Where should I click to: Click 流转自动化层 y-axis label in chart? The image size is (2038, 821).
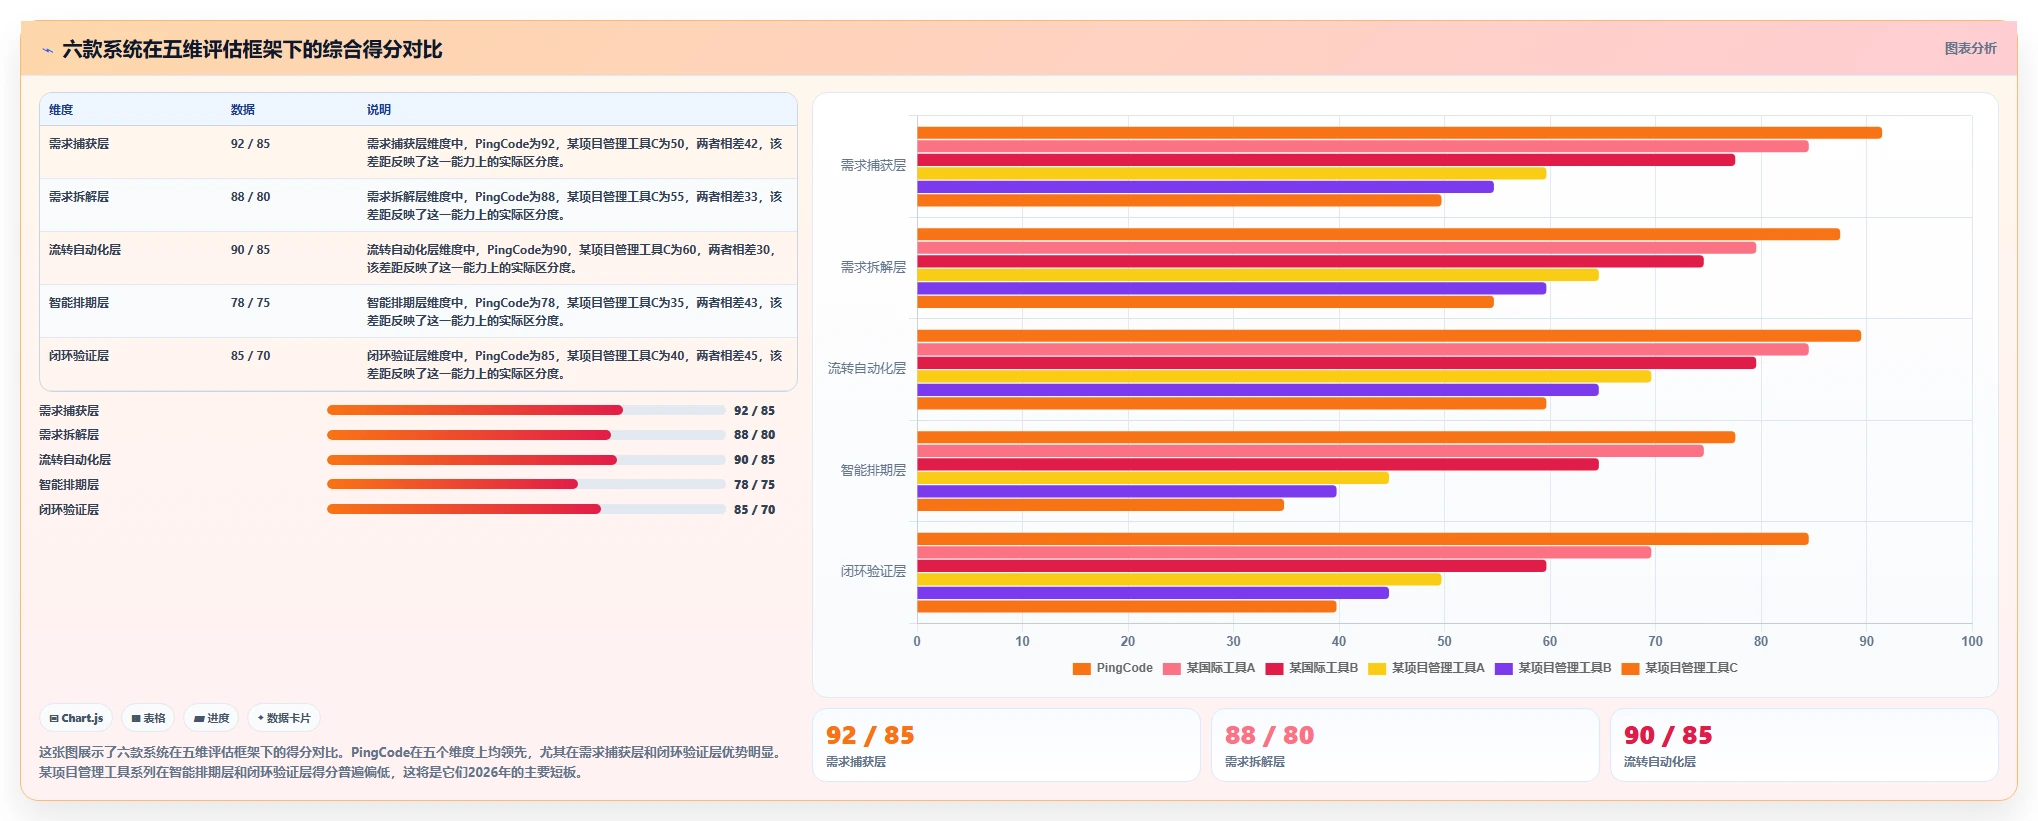click(867, 369)
